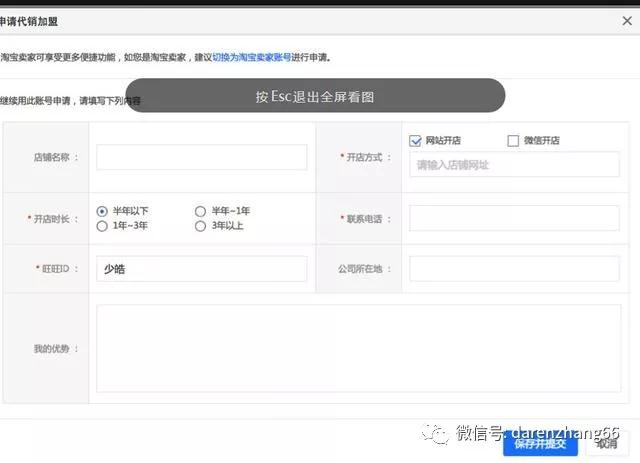Viewport: 640px width, 463px height.
Task: Choose the 半年~1年 radio option
Action: coord(200,211)
